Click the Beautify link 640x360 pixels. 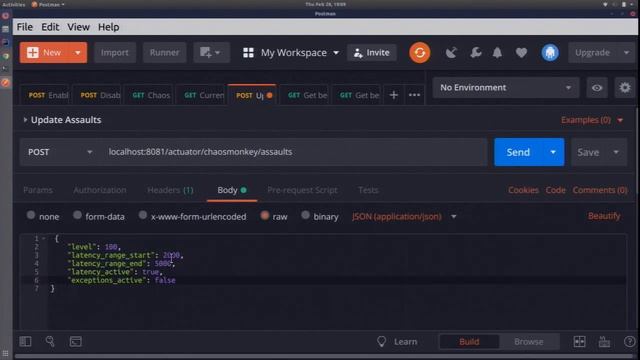604,216
